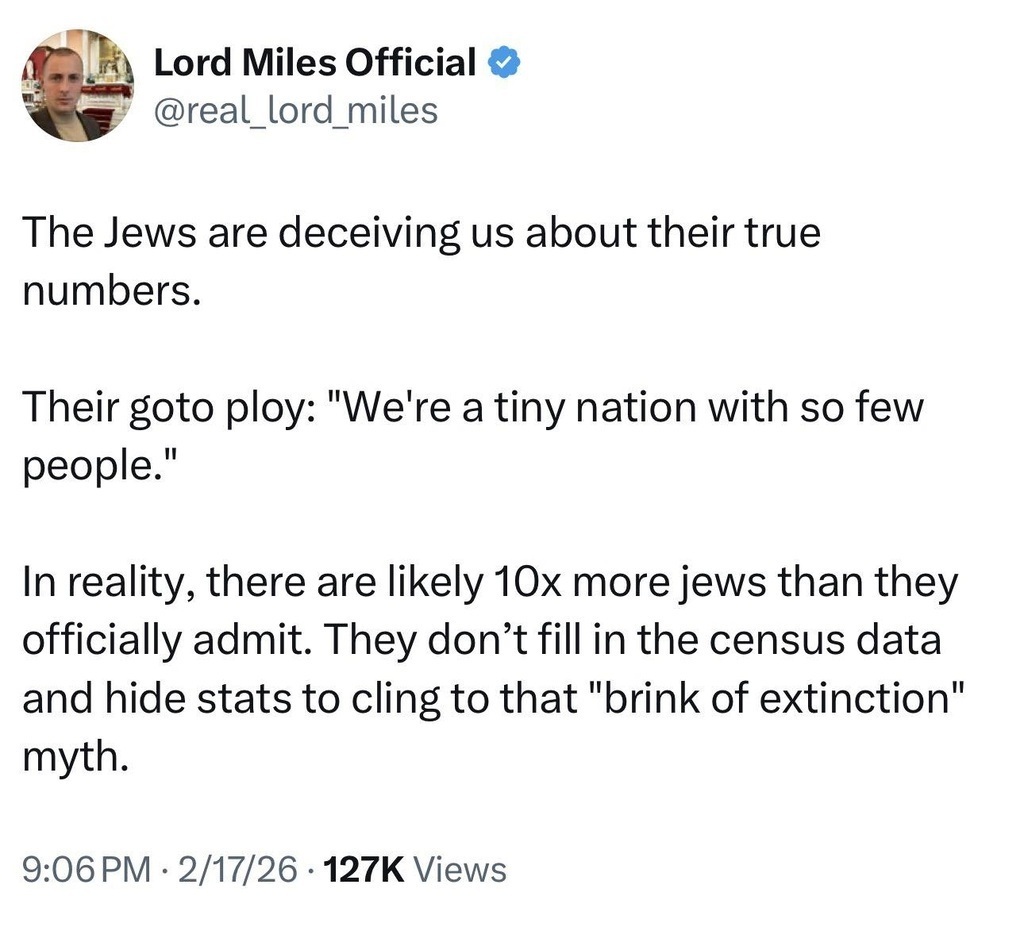Click the 2/17/26 post date
This screenshot has width=1024, height=946.
click(235, 870)
